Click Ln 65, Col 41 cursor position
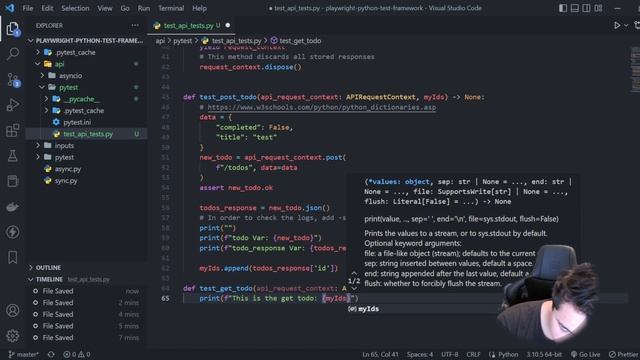The image size is (640, 360). point(380,354)
